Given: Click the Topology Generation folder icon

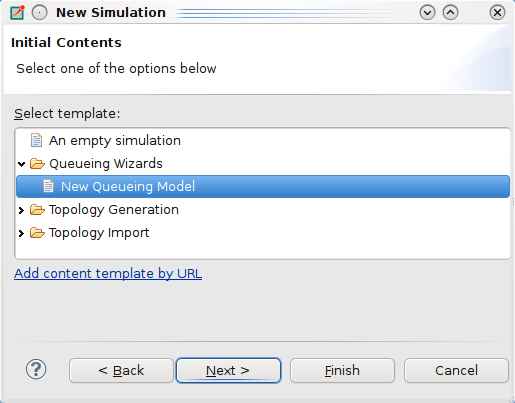Looking at the screenshot, I should [37, 210].
